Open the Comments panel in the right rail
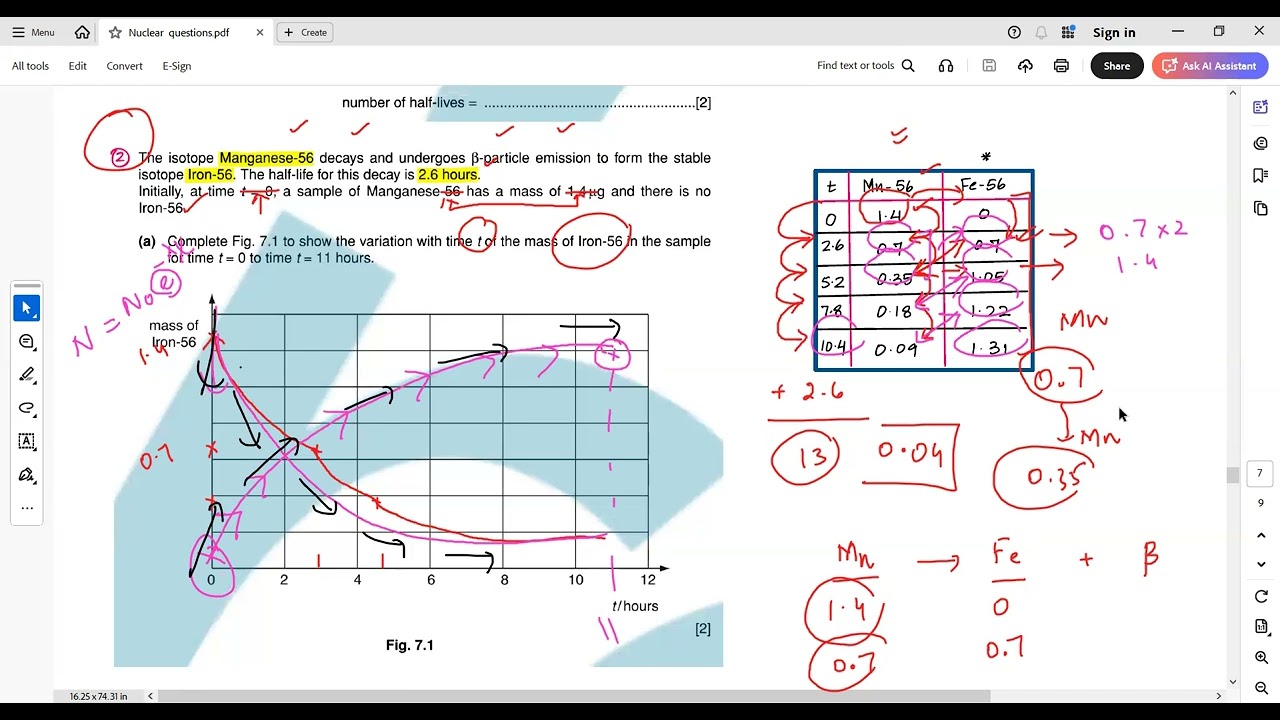The height and width of the screenshot is (720, 1280). 1260,143
